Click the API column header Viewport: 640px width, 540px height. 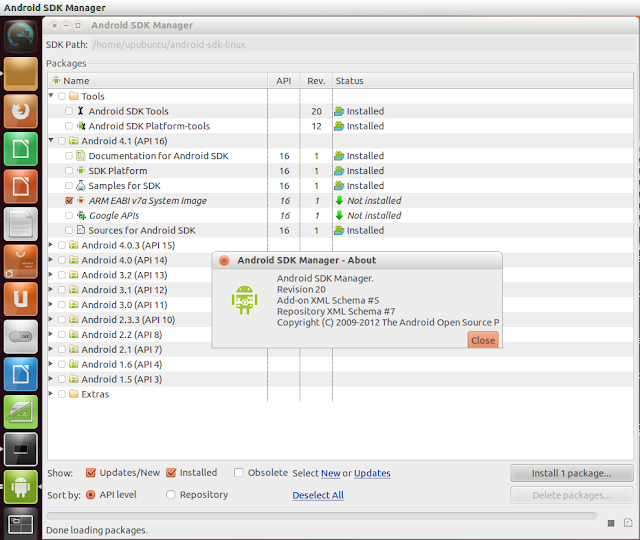point(284,81)
